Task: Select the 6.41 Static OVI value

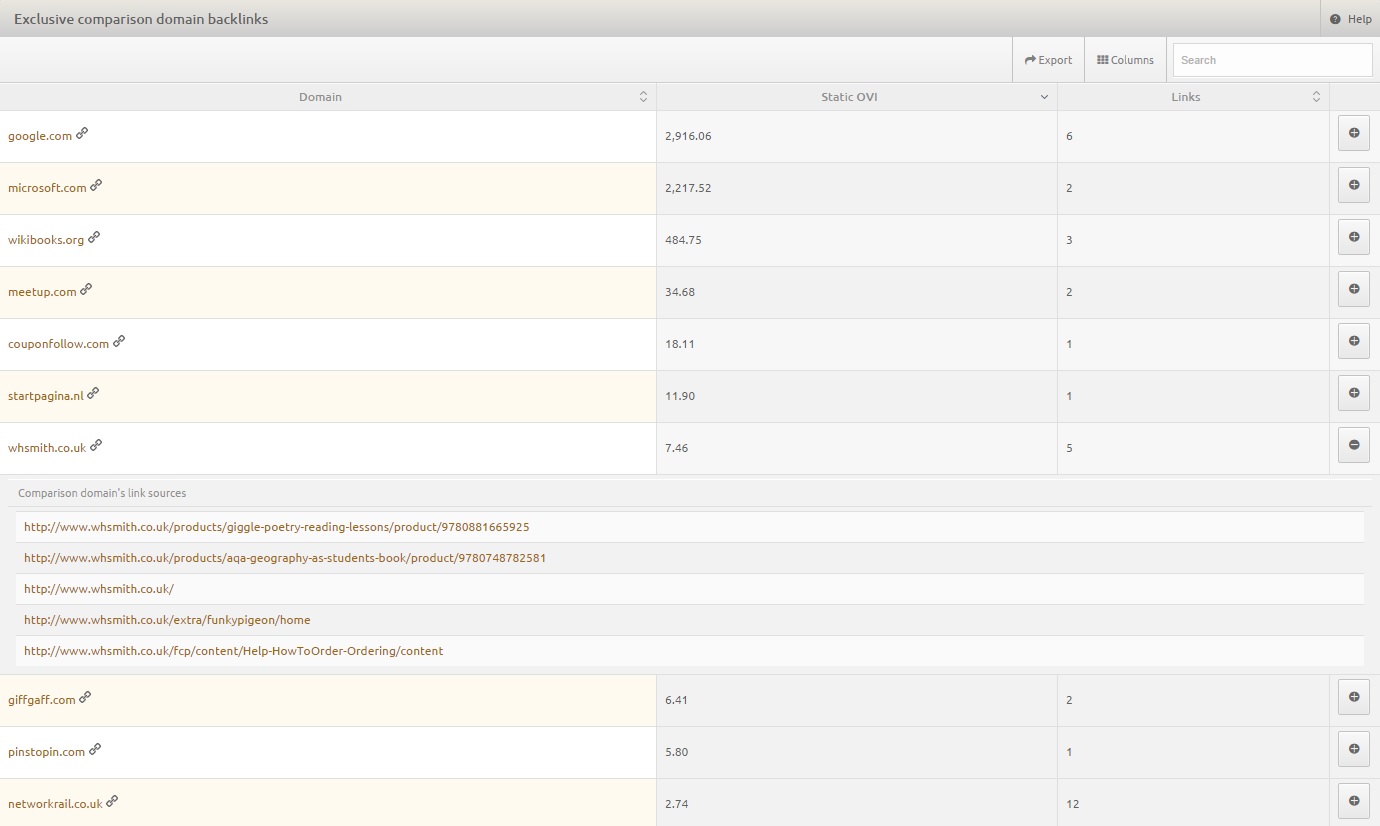Action: pyautogui.click(x=677, y=700)
